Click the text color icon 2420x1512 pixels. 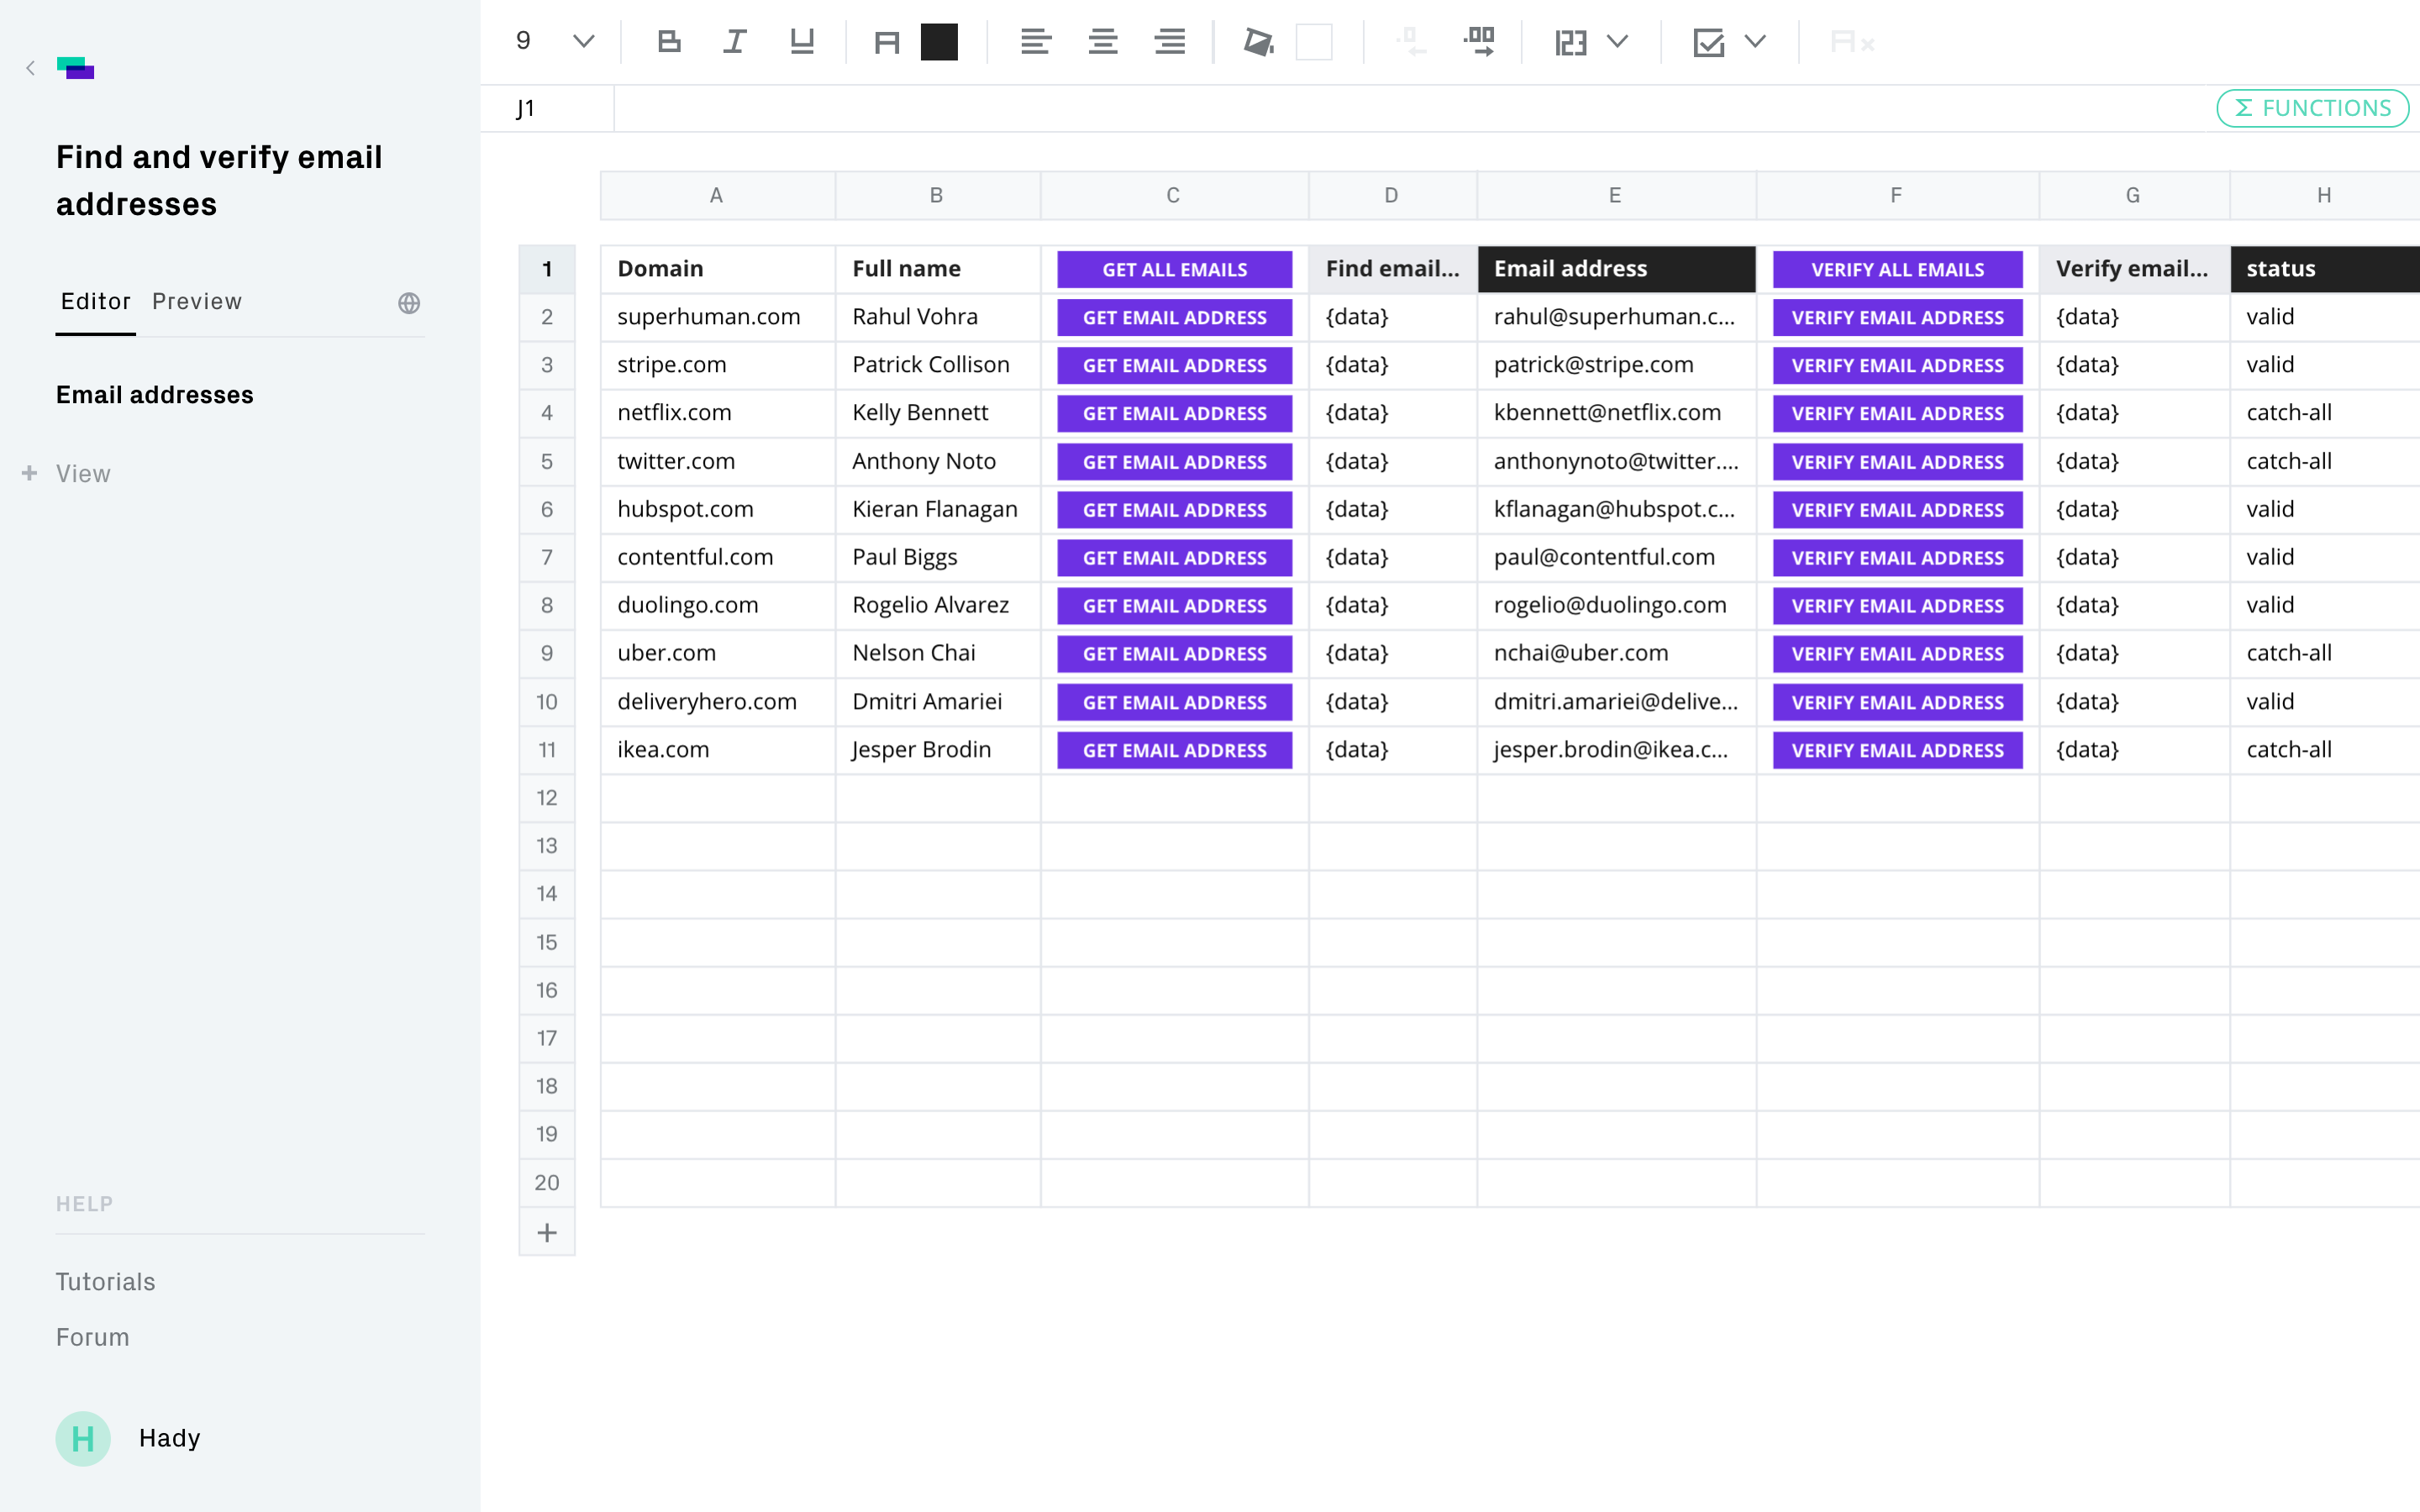886,42
